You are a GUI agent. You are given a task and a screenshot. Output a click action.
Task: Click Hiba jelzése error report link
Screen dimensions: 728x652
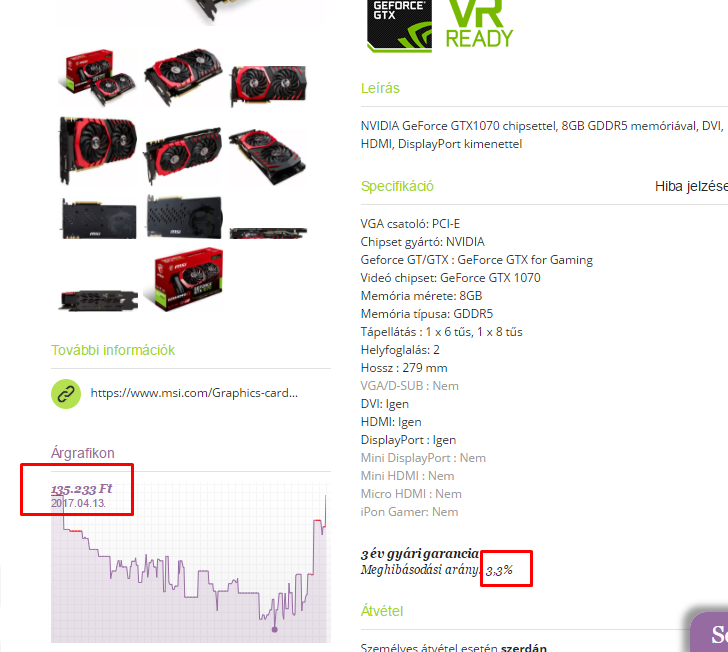tap(691, 186)
